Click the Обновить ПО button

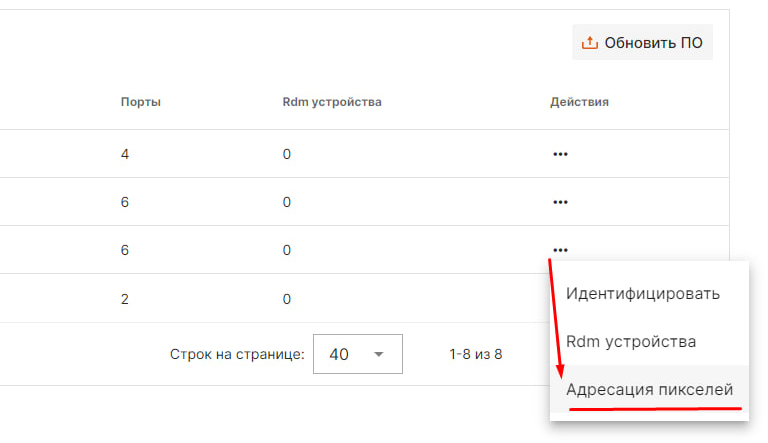tap(642, 43)
